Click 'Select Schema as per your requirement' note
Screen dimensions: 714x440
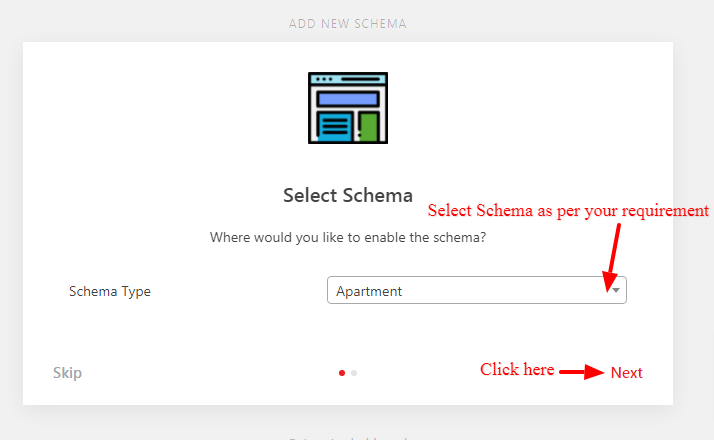click(568, 211)
